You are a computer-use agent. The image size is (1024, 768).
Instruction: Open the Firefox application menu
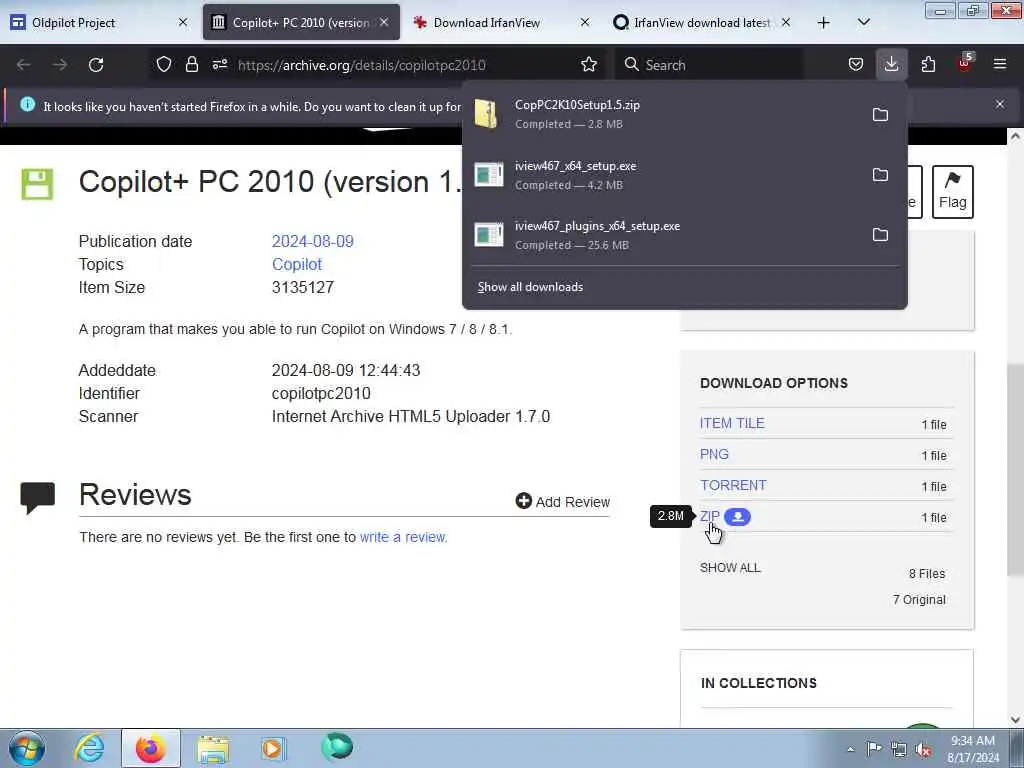[x=1000, y=64]
